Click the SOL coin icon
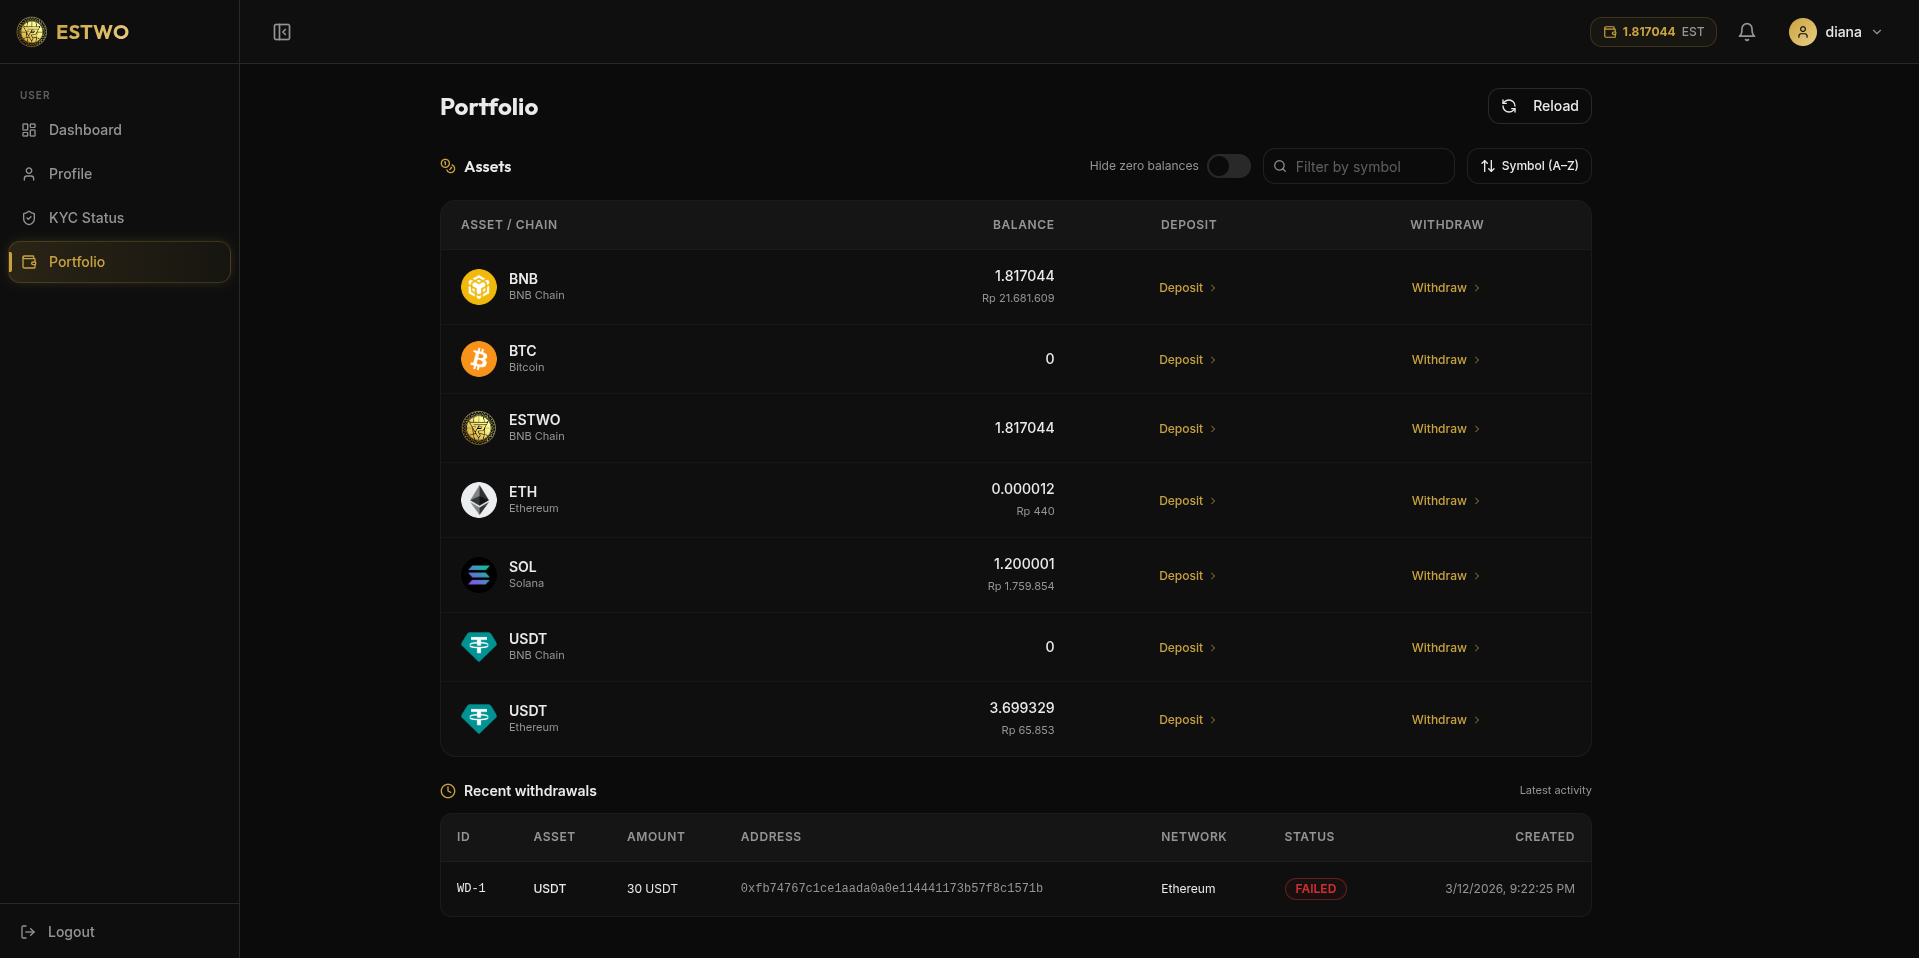The width and height of the screenshot is (1919, 958). click(479, 575)
